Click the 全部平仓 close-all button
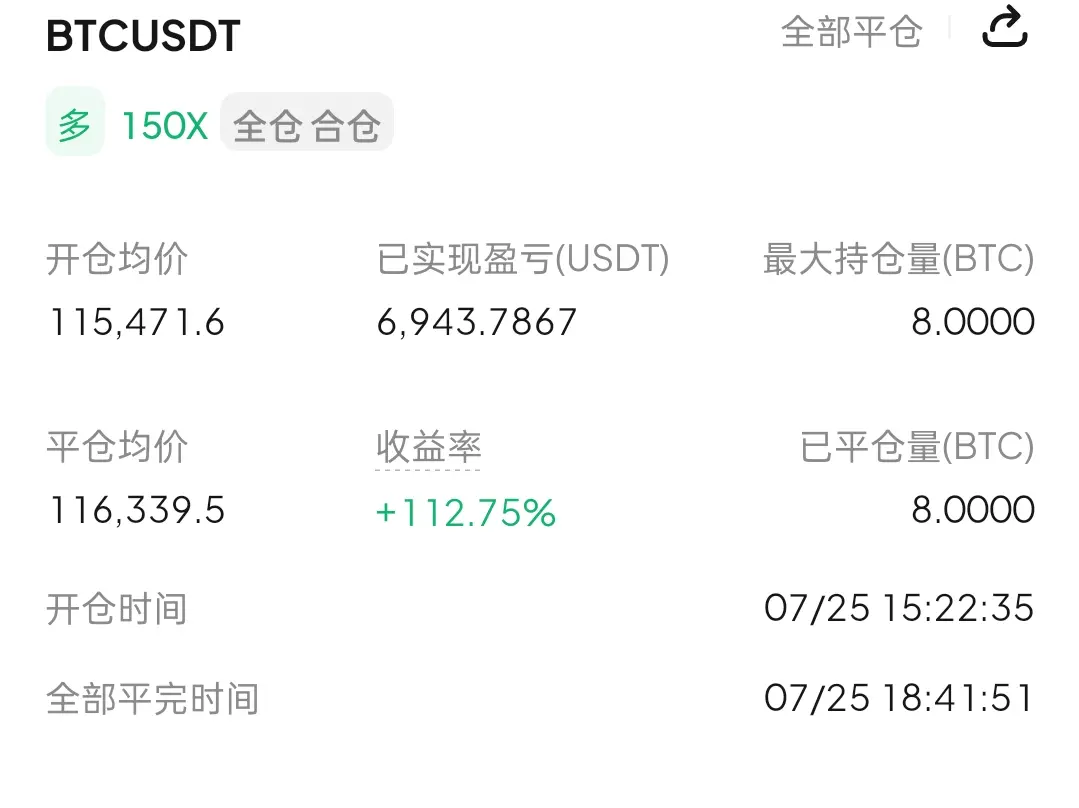Screen dimensions: 1079x808 (x=851, y=32)
